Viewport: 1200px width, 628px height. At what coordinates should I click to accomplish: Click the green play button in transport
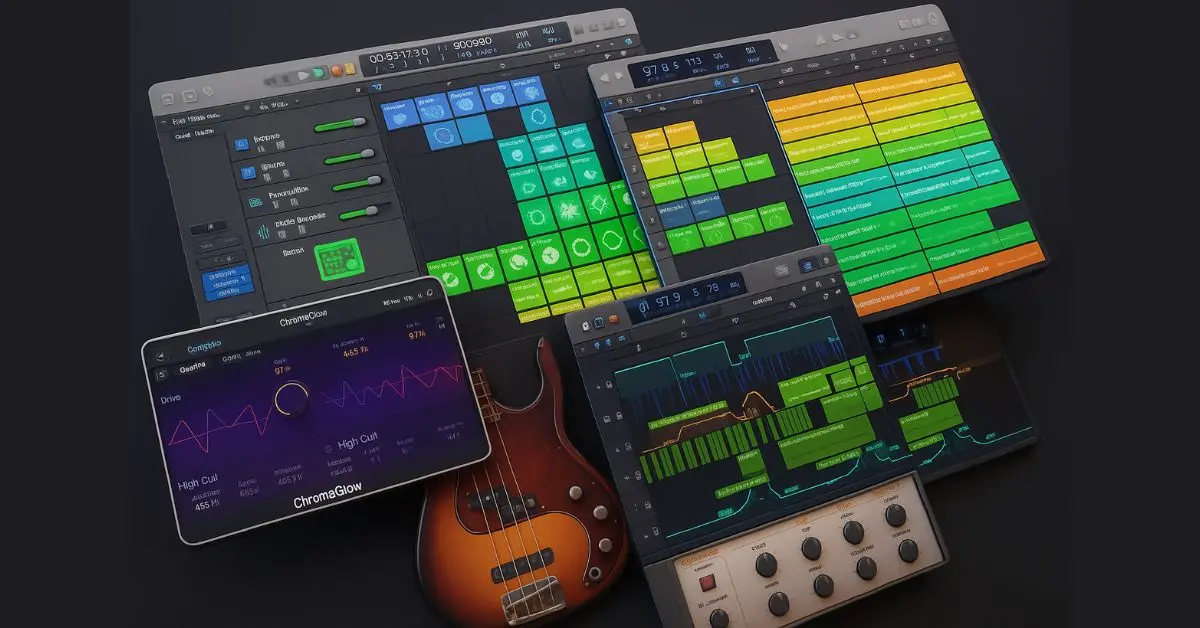pyautogui.click(x=318, y=73)
